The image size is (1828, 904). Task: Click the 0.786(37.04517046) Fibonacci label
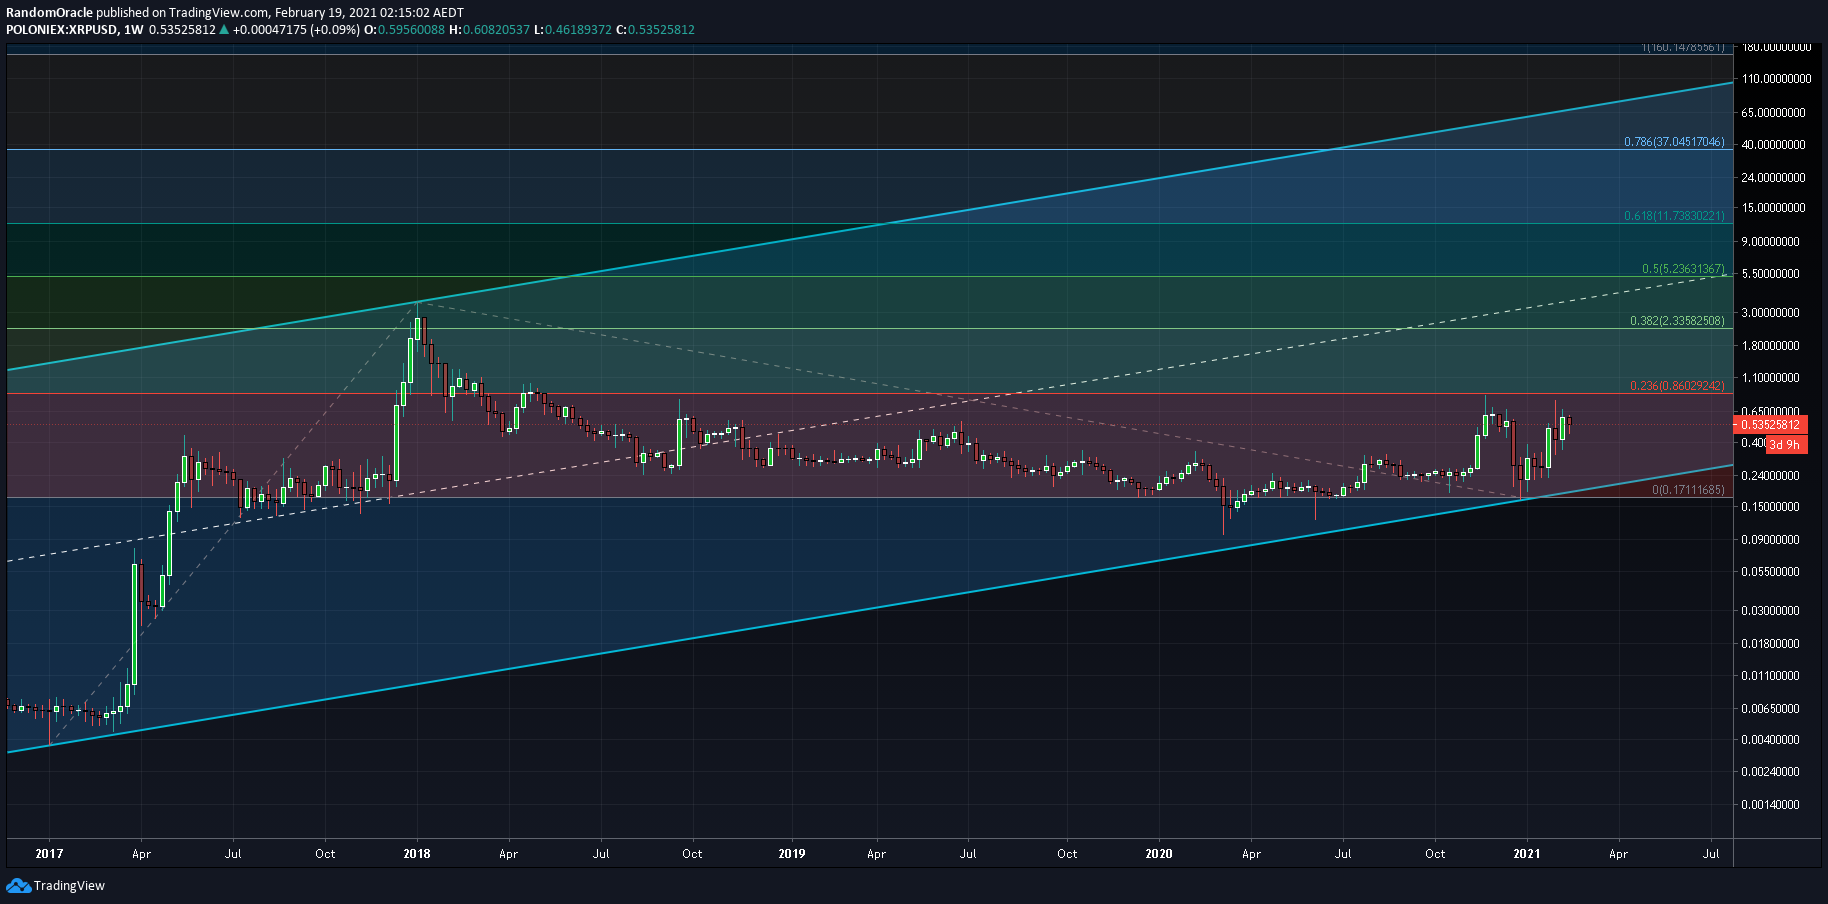click(x=1674, y=142)
